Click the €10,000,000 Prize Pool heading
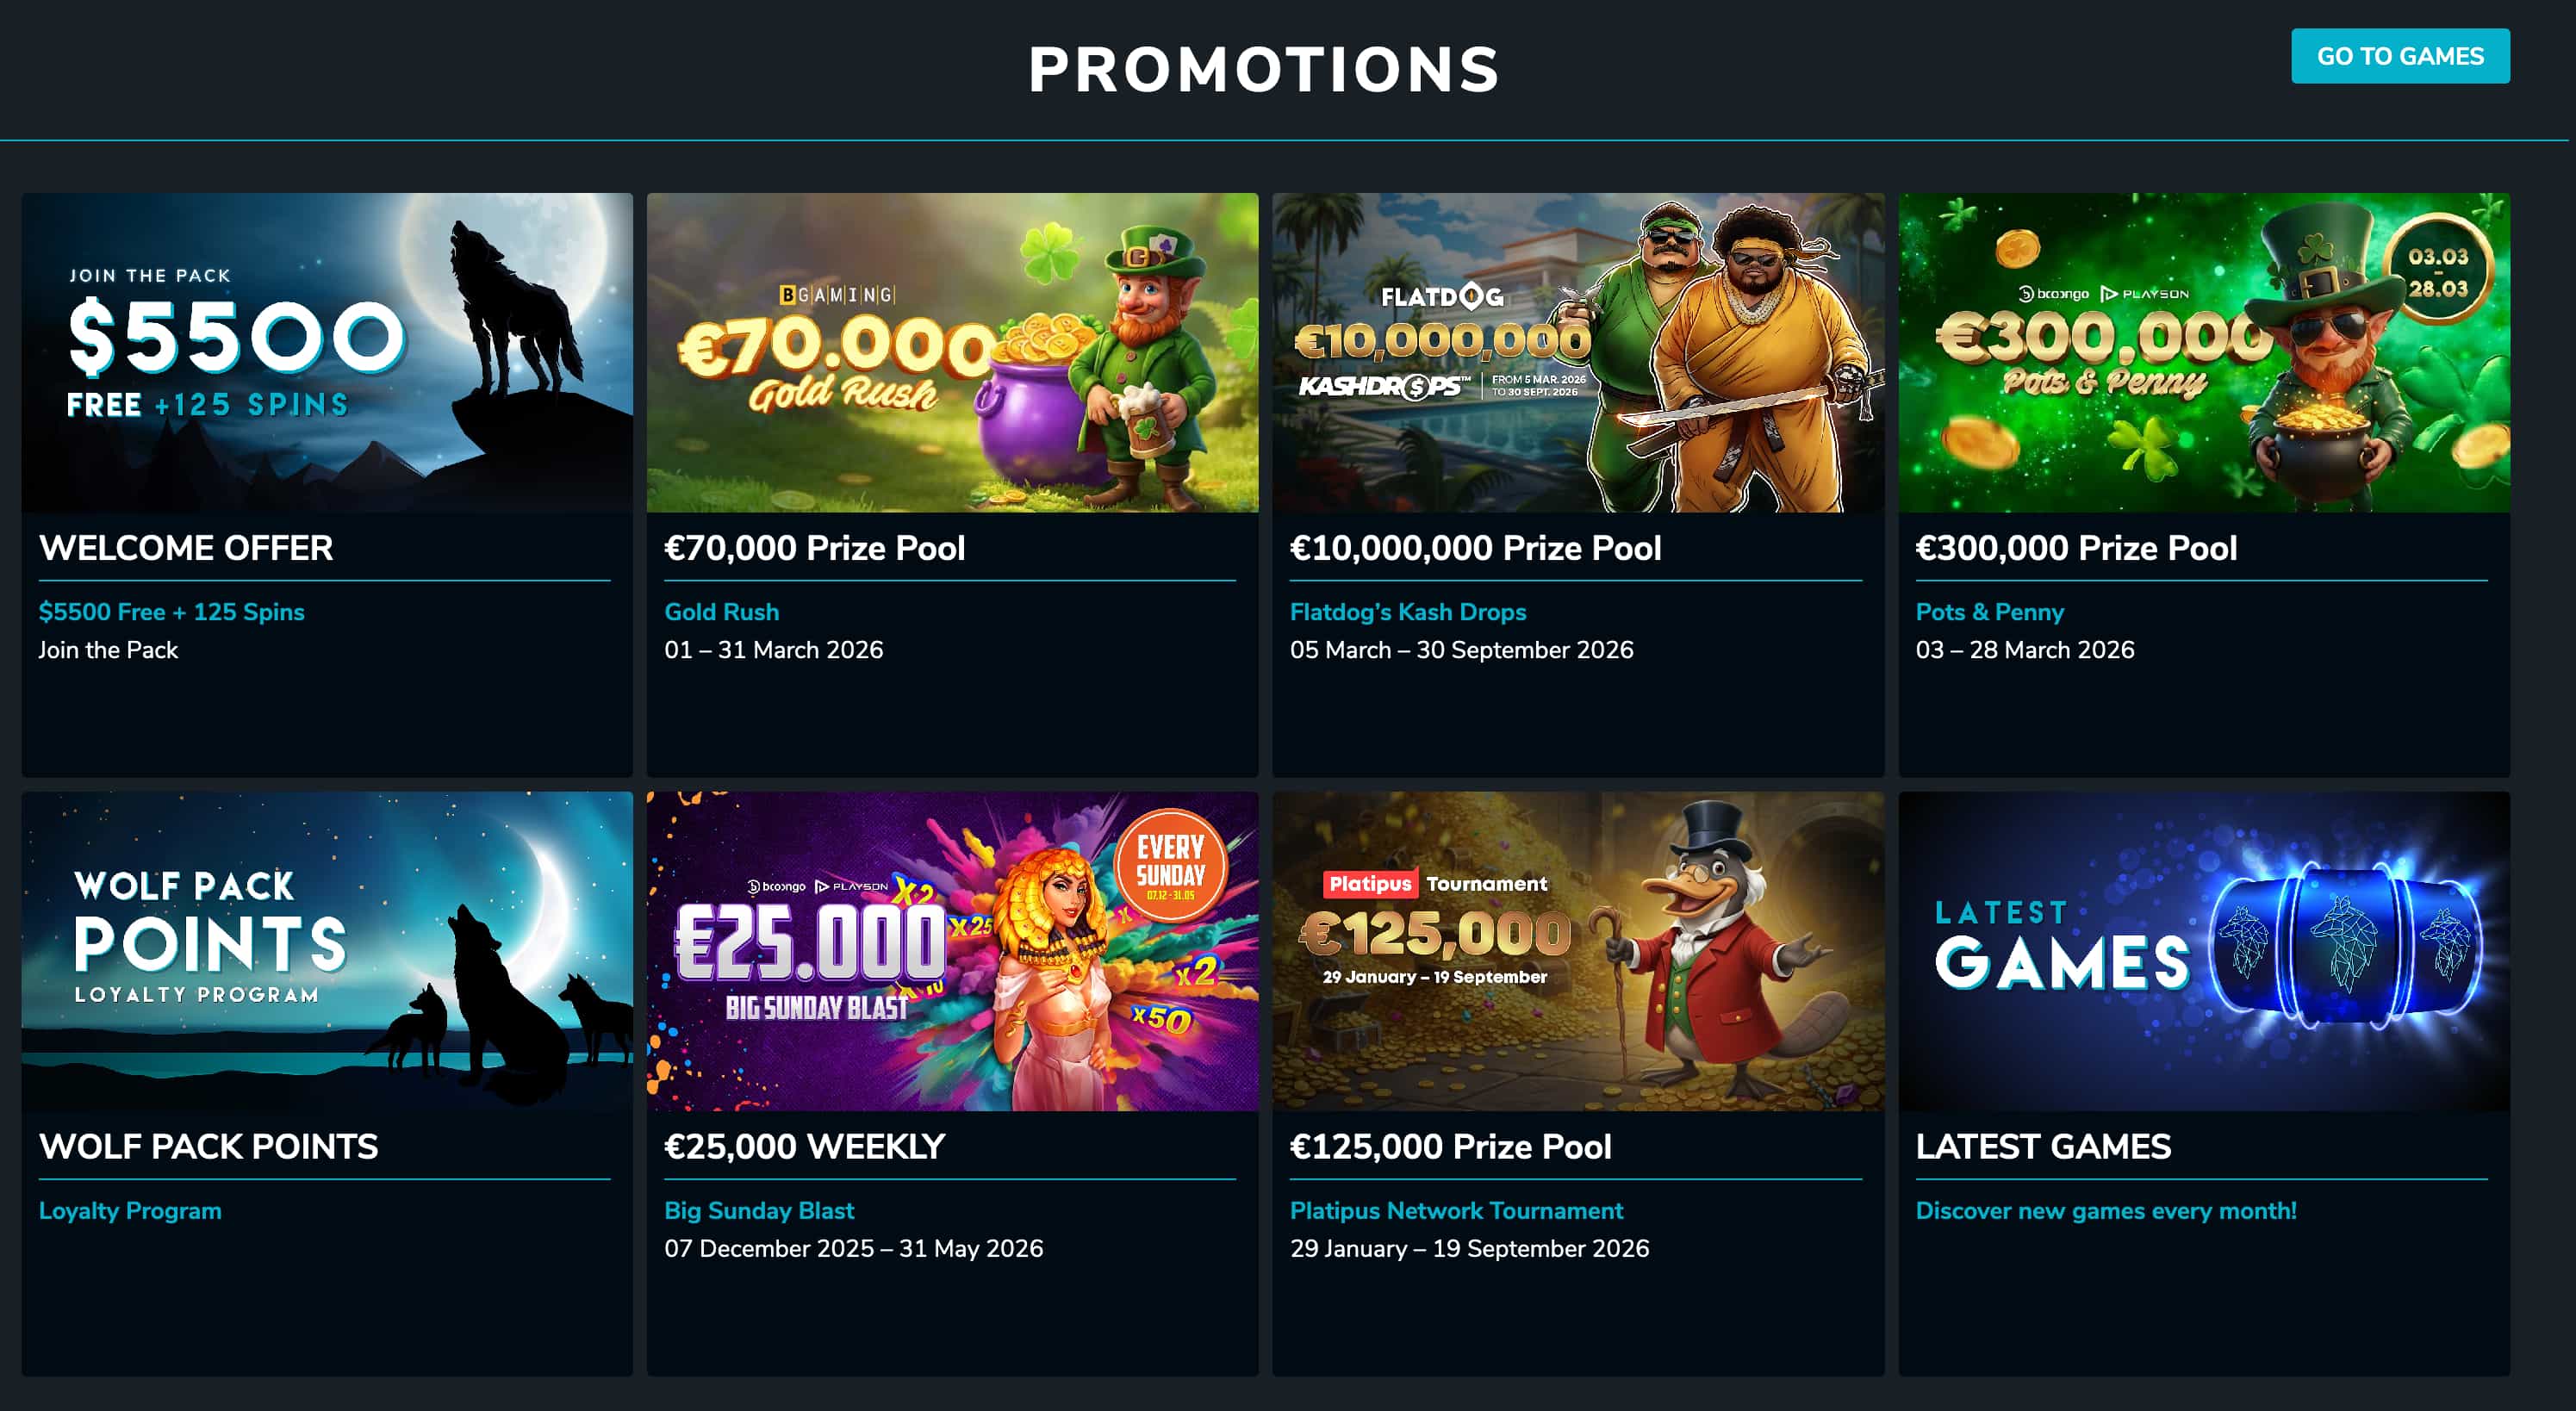 [x=1474, y=548]
